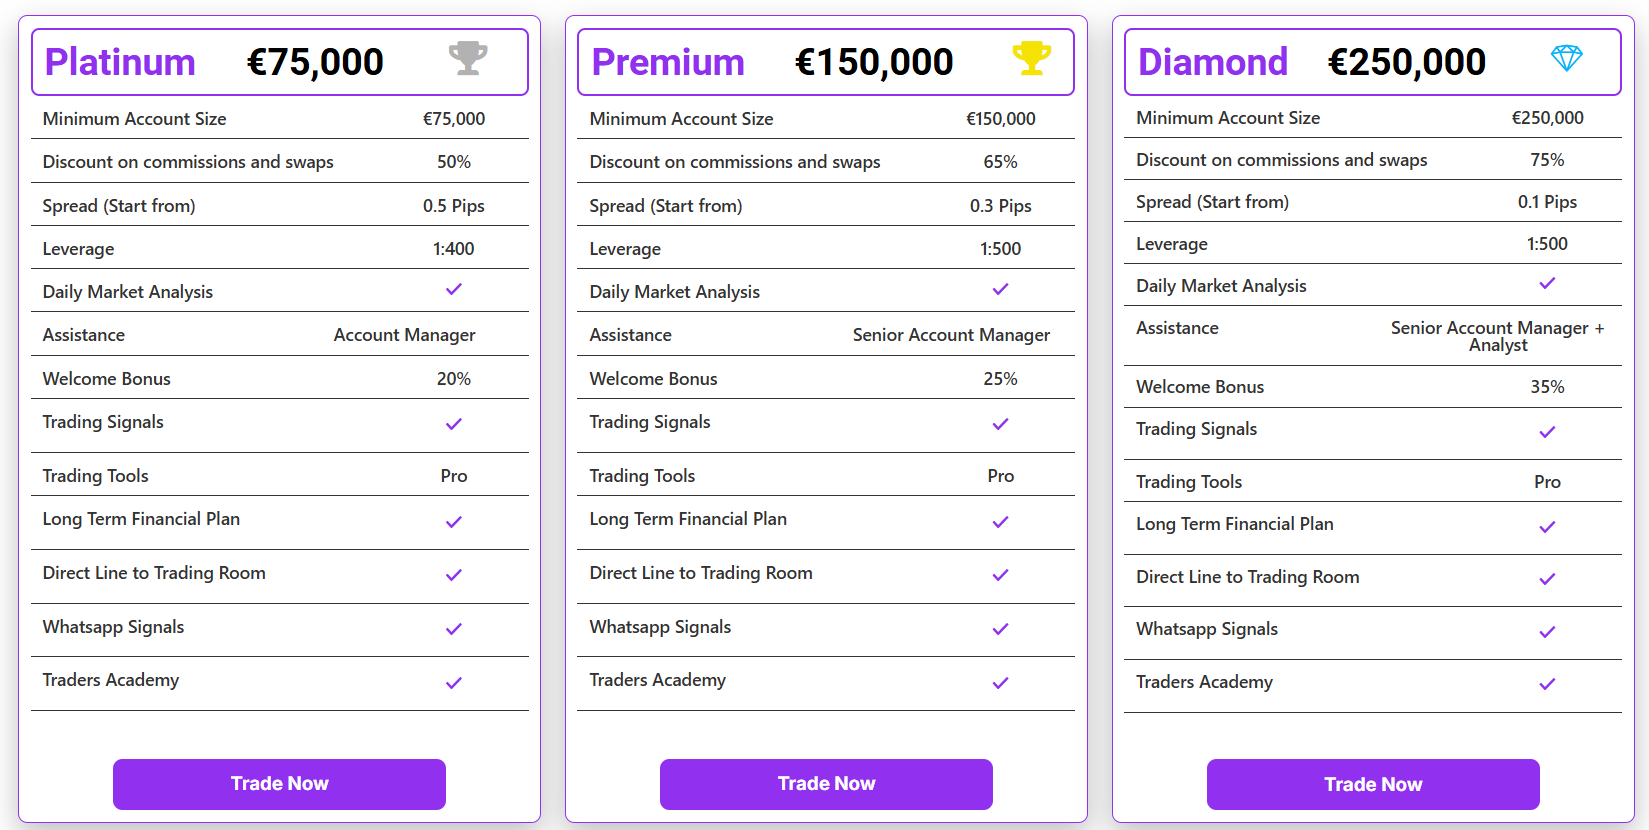Click Senior Account Manager + Analyst text

pos(1497,336)
